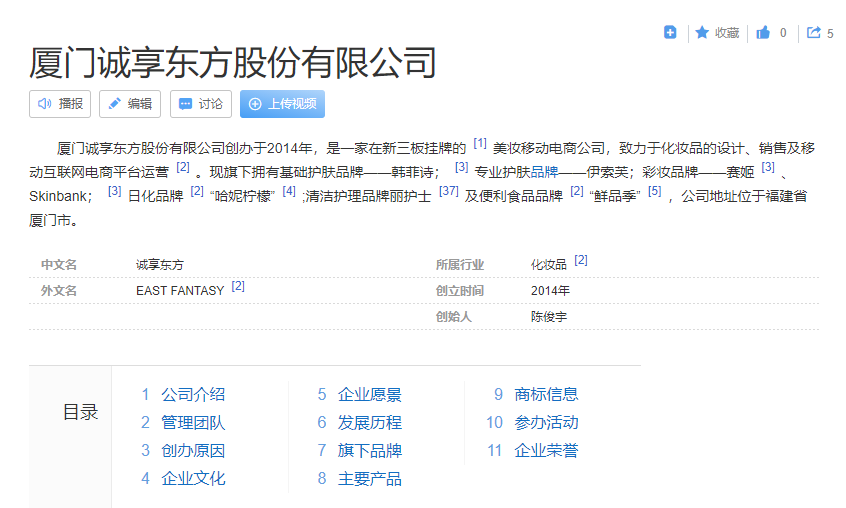This screenshot has width=846, height=508.
Task: Click the 所属行业 field label
Action: [460, 265]
